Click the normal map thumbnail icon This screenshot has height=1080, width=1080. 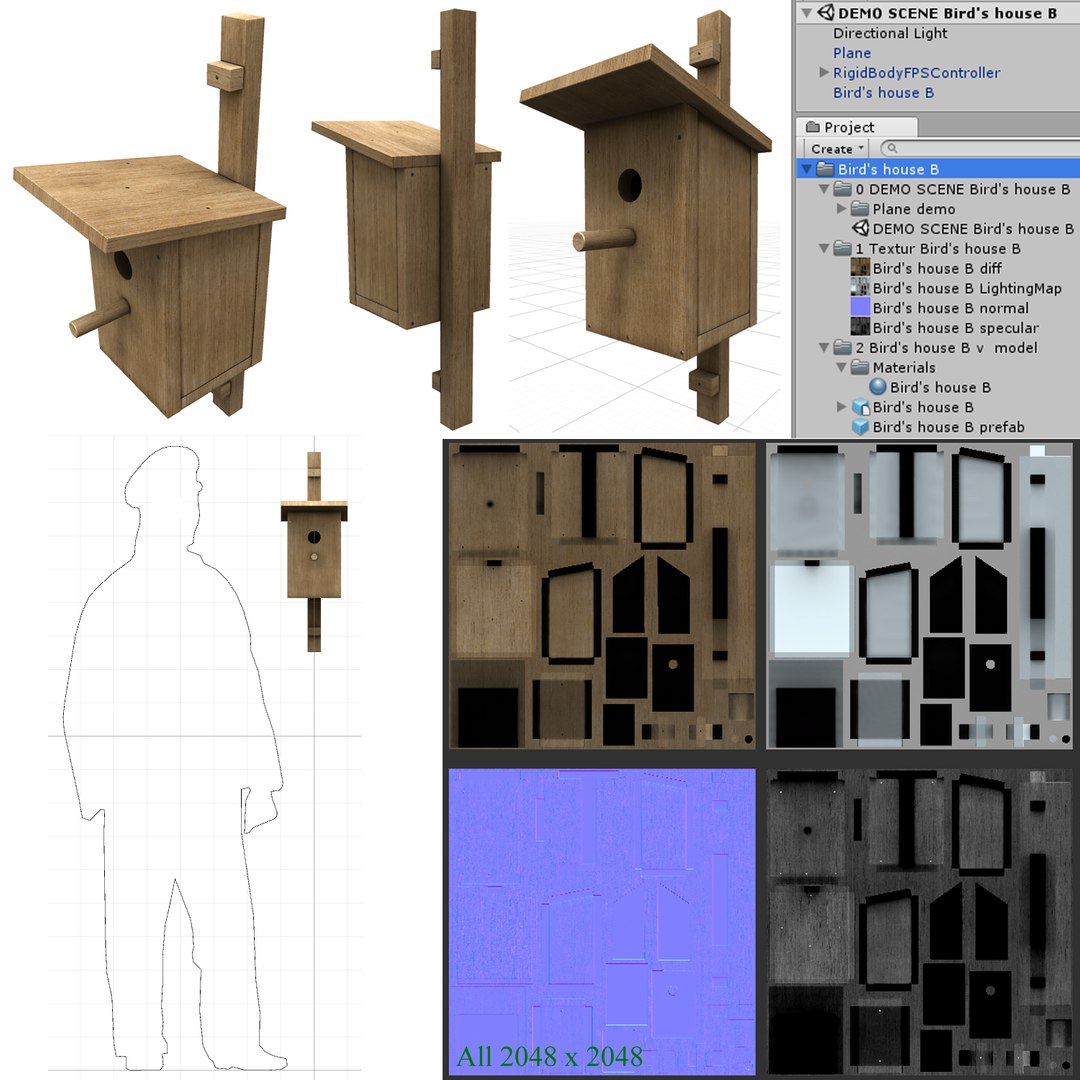pos(860,307)
